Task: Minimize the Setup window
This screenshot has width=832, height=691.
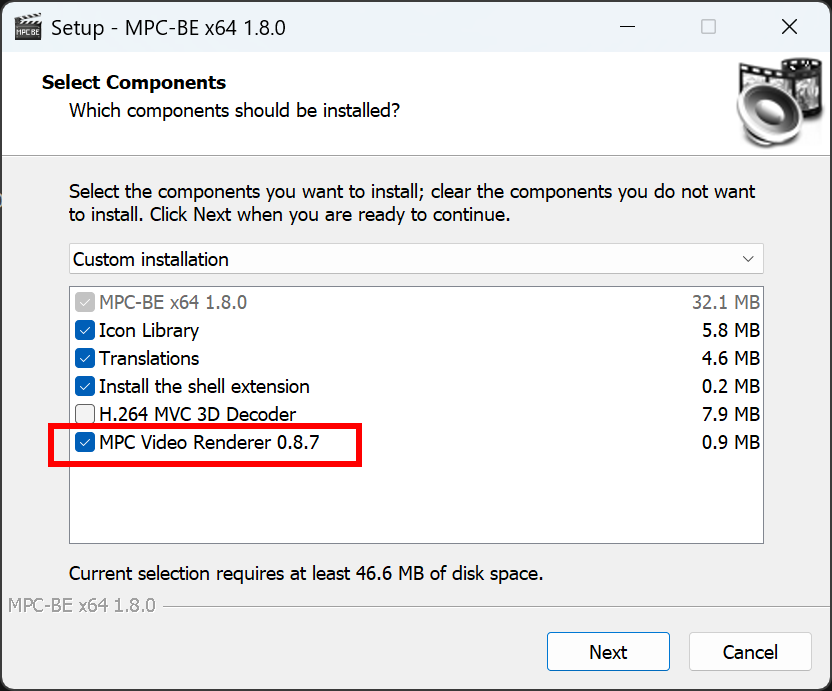Action: tap(628, 27)
